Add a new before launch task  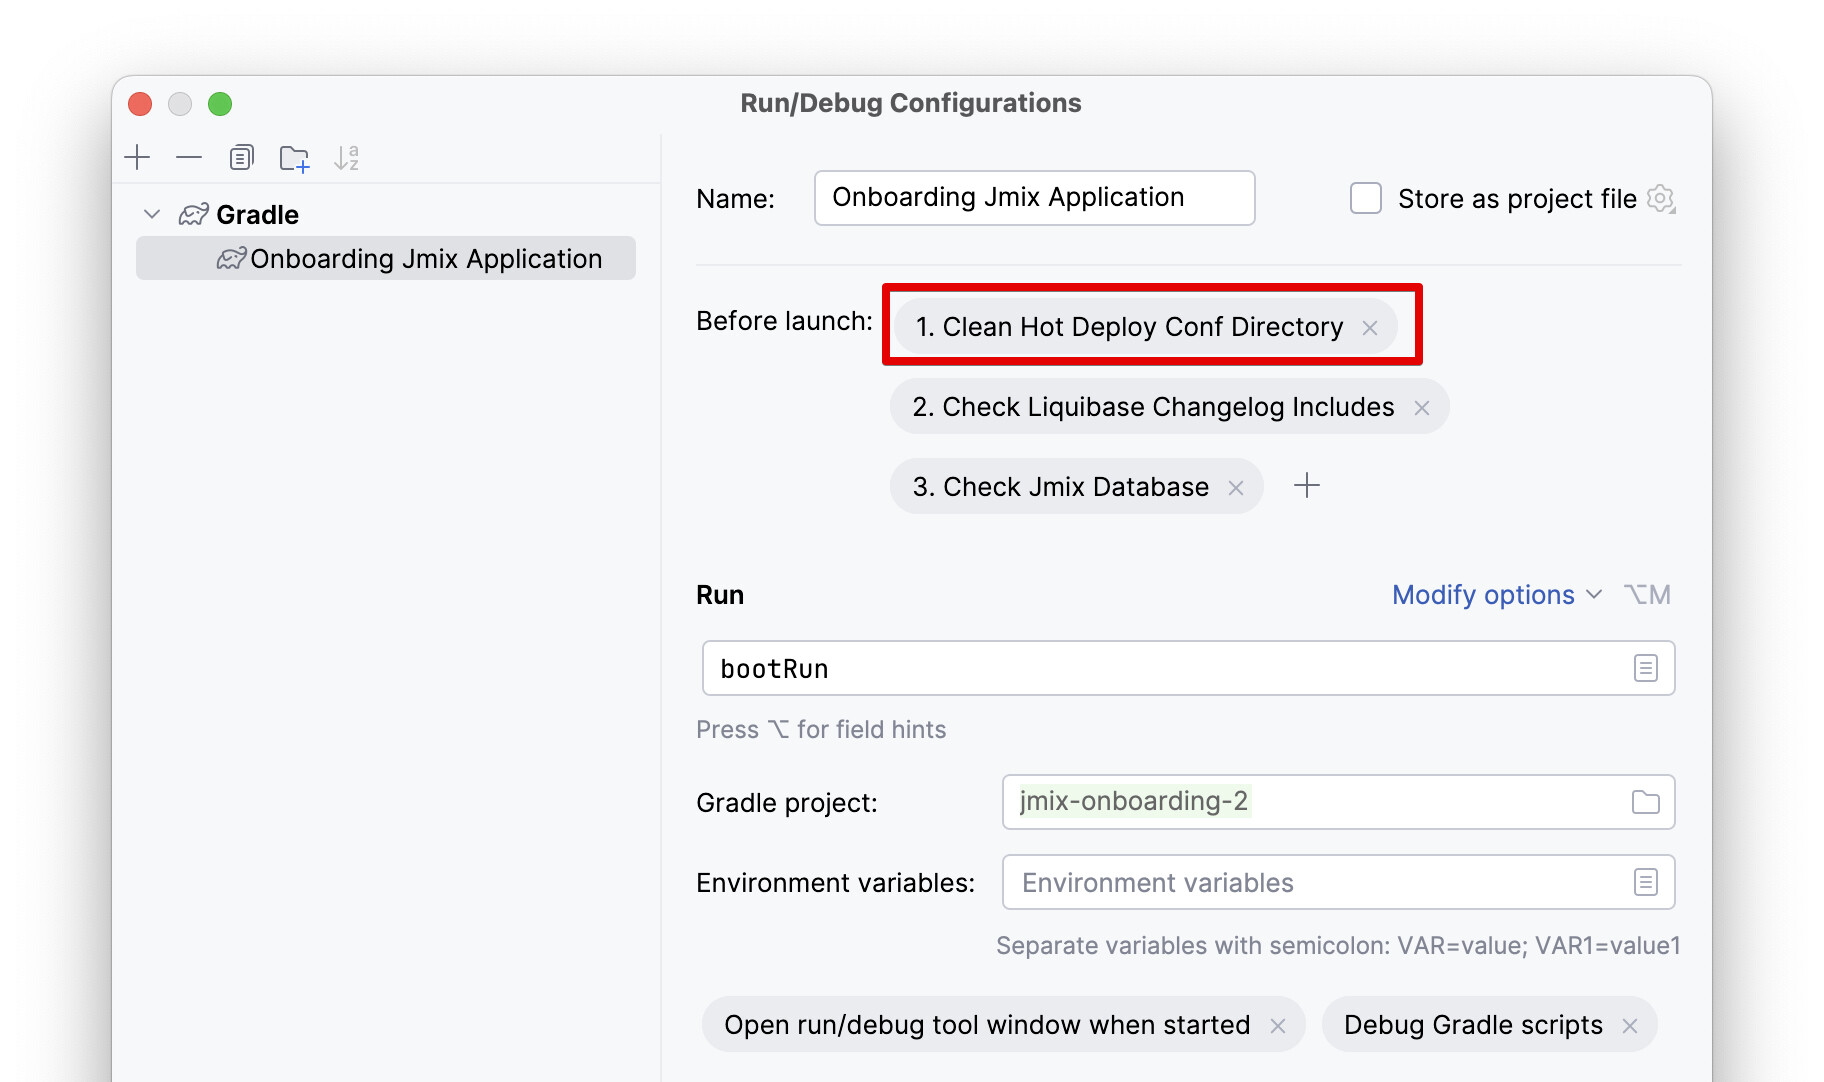point(1307,486)
